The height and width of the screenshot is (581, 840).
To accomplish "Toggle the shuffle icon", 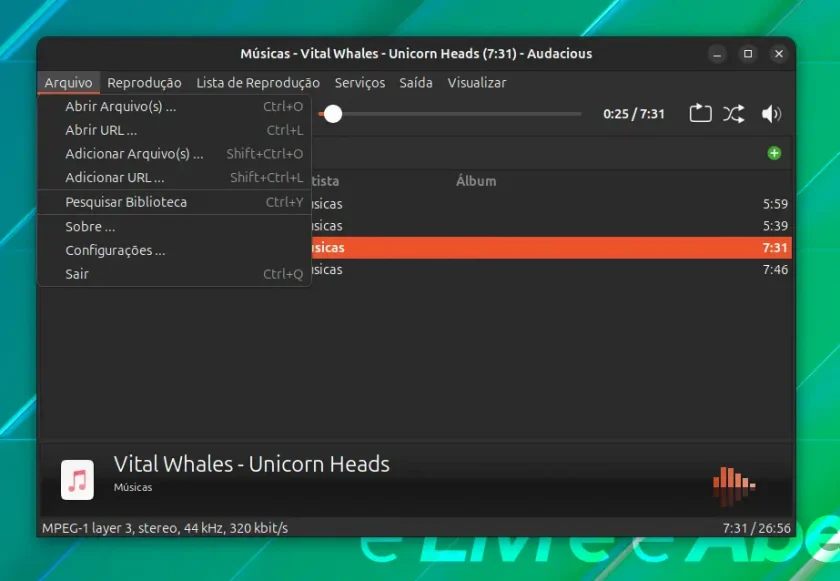I will [x=734, y=114].
